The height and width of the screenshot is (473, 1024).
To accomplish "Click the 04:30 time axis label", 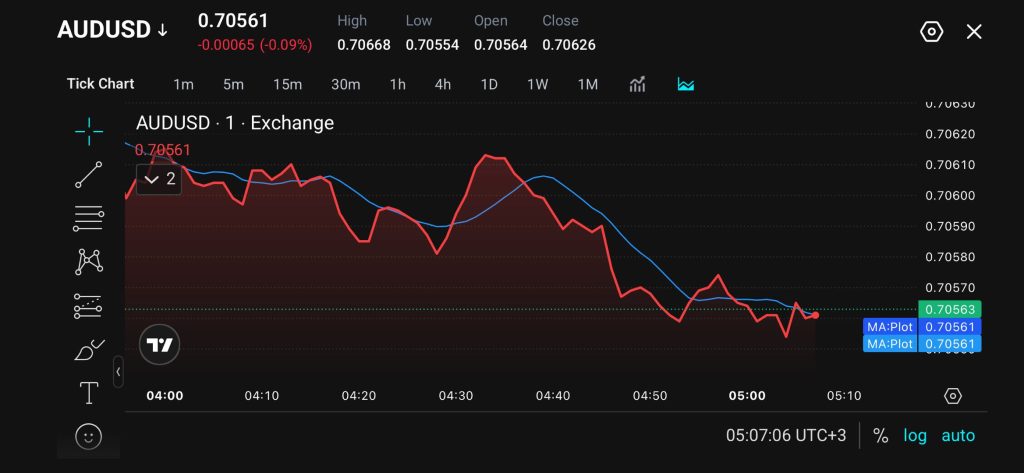I will (x=456, y=396).
